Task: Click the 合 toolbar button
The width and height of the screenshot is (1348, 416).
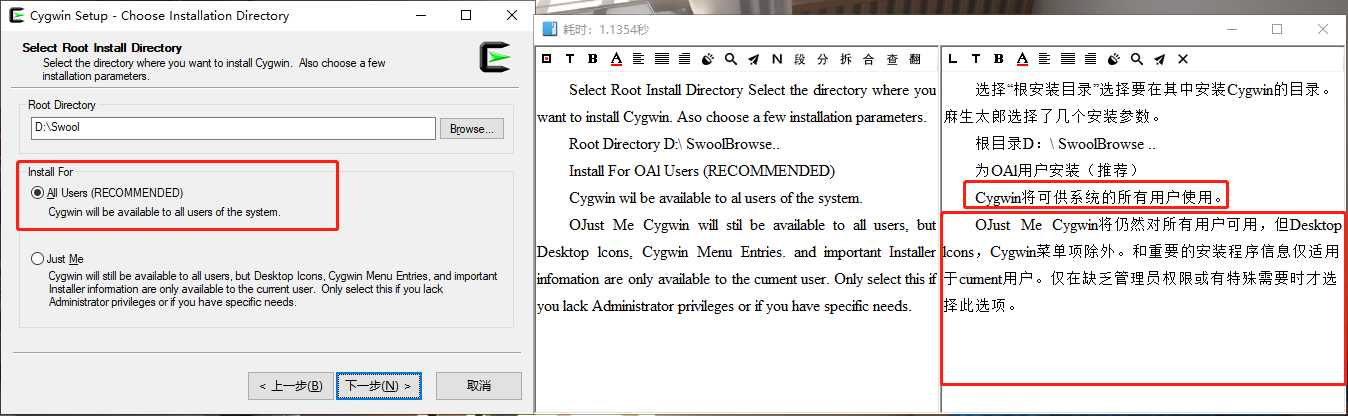Action: click(x=869, y=59)
